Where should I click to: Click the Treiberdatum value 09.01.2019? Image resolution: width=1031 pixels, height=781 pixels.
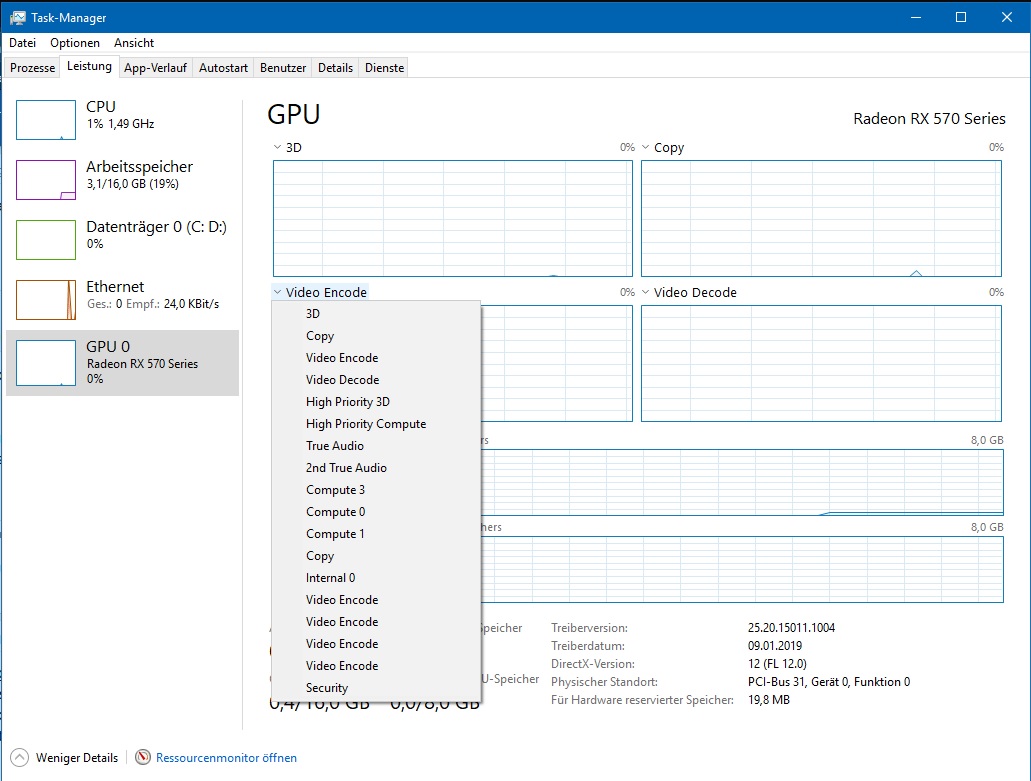click(775, 646)
